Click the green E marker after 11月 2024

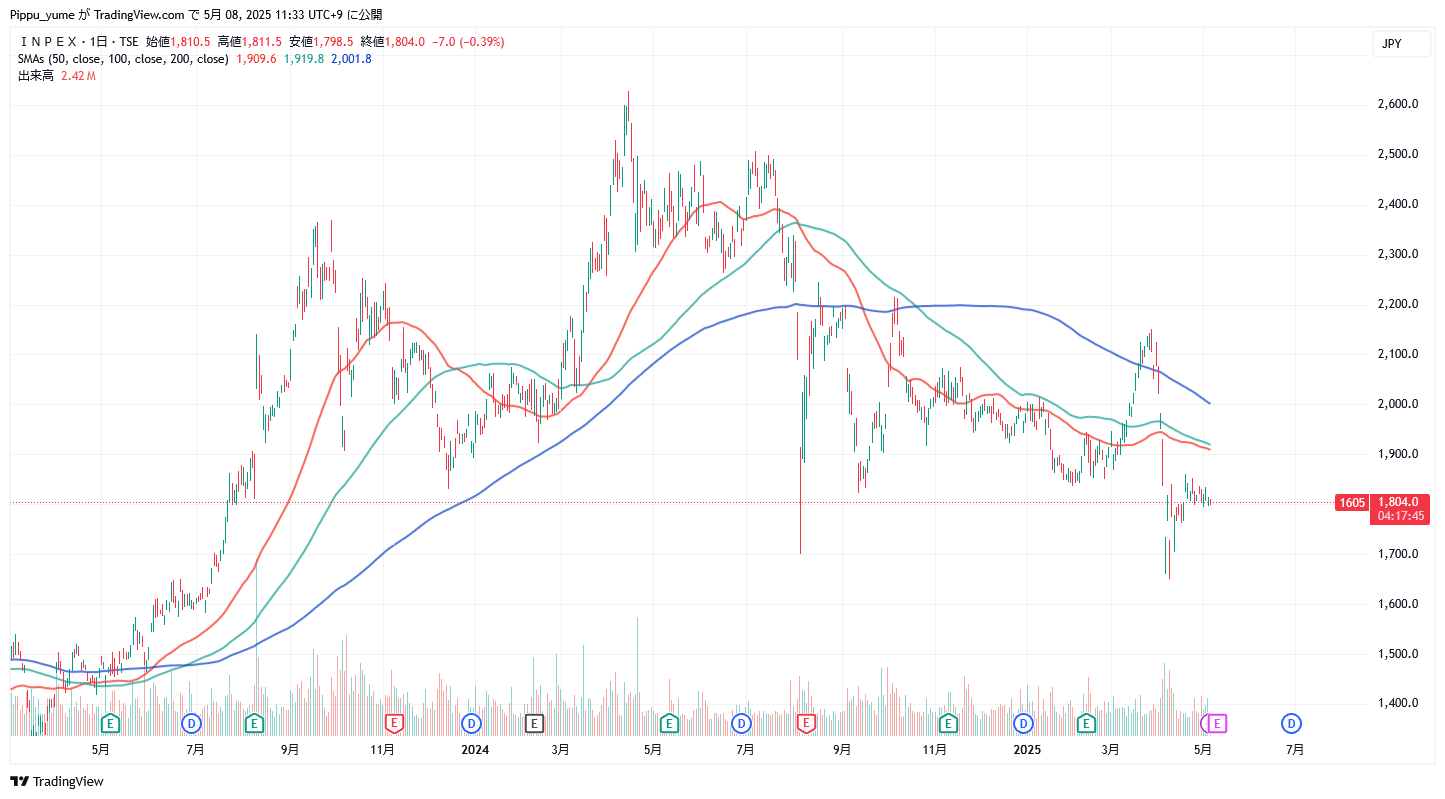coord(948,722)
